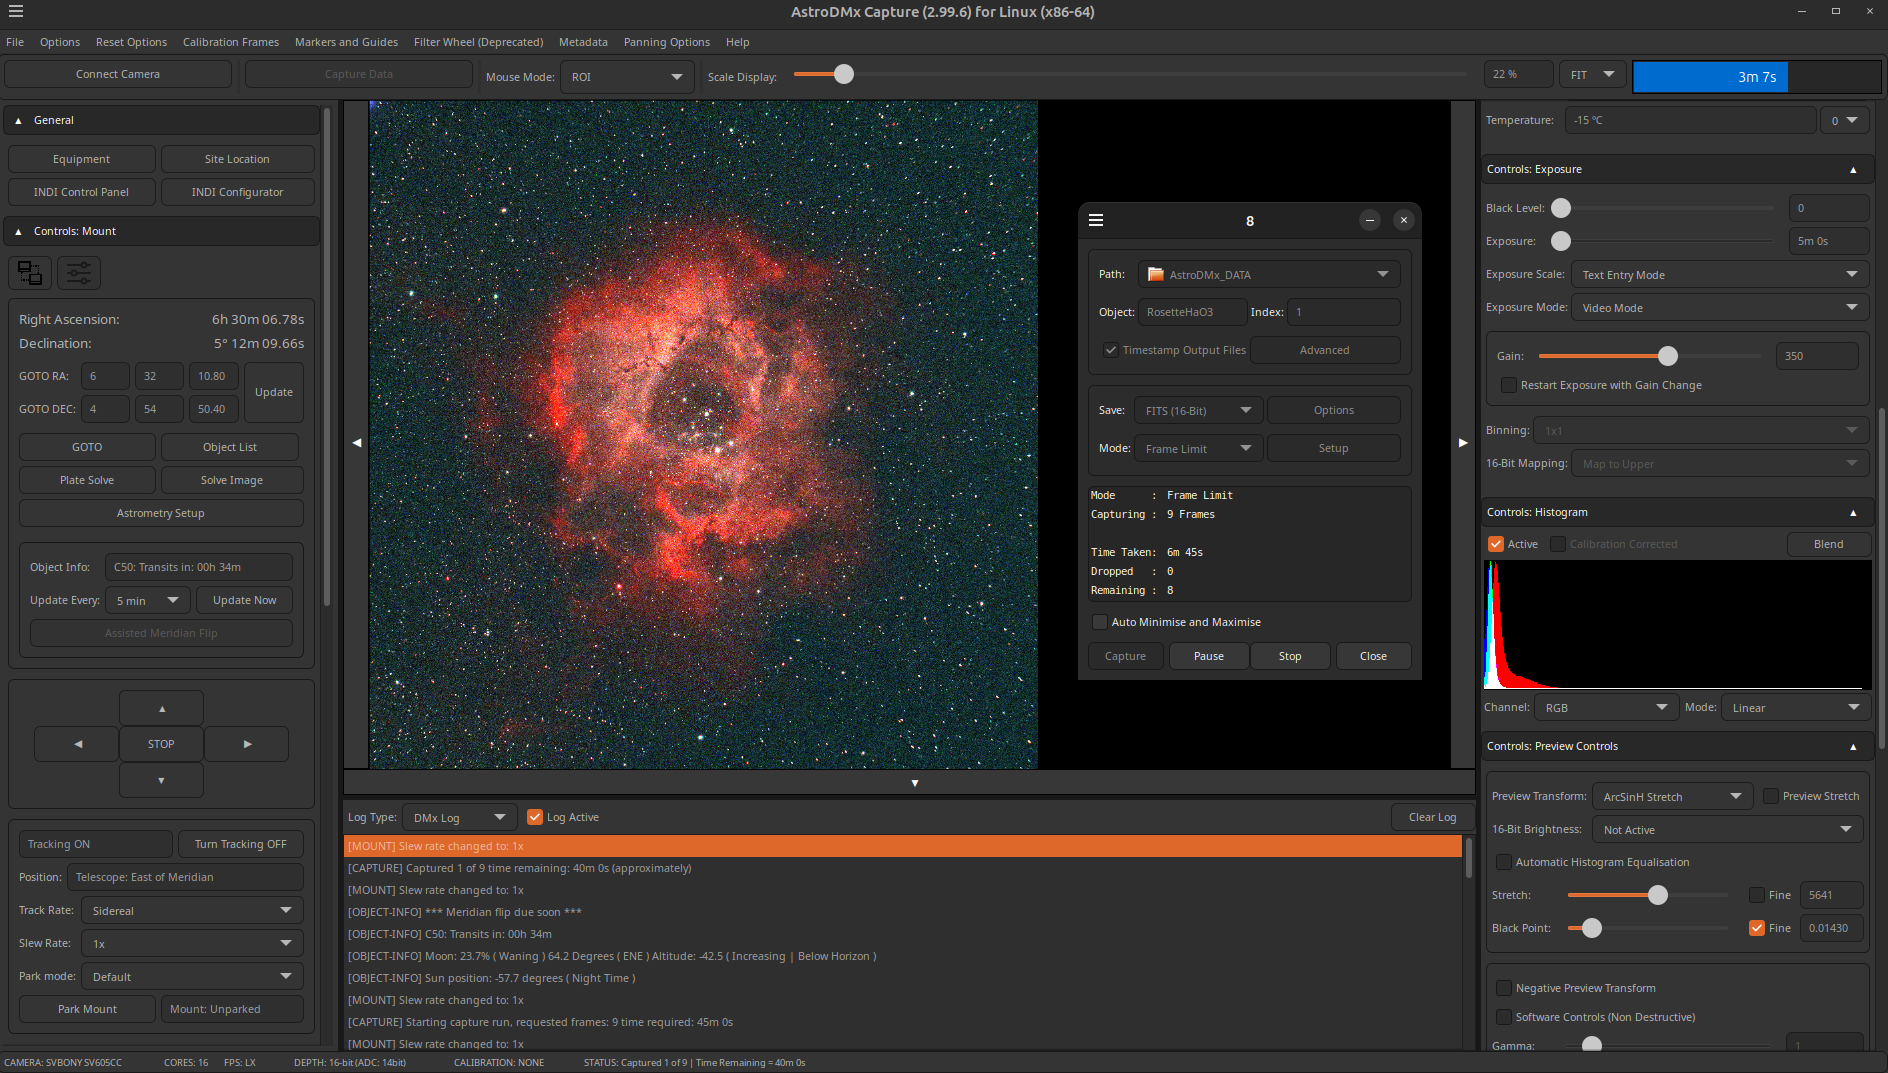This screenshot has width=1888, height=1073.
Task: Open Save format FITS dropdown
Action: point(1199,411)
